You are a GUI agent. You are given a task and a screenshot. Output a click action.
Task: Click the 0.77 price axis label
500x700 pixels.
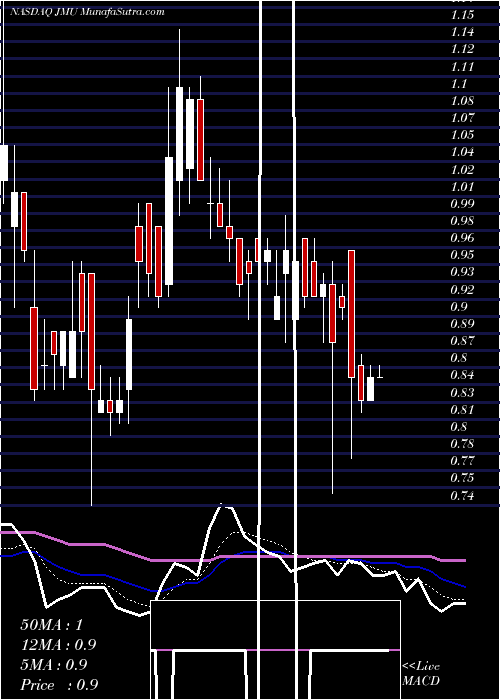click(x=462, y=461)
